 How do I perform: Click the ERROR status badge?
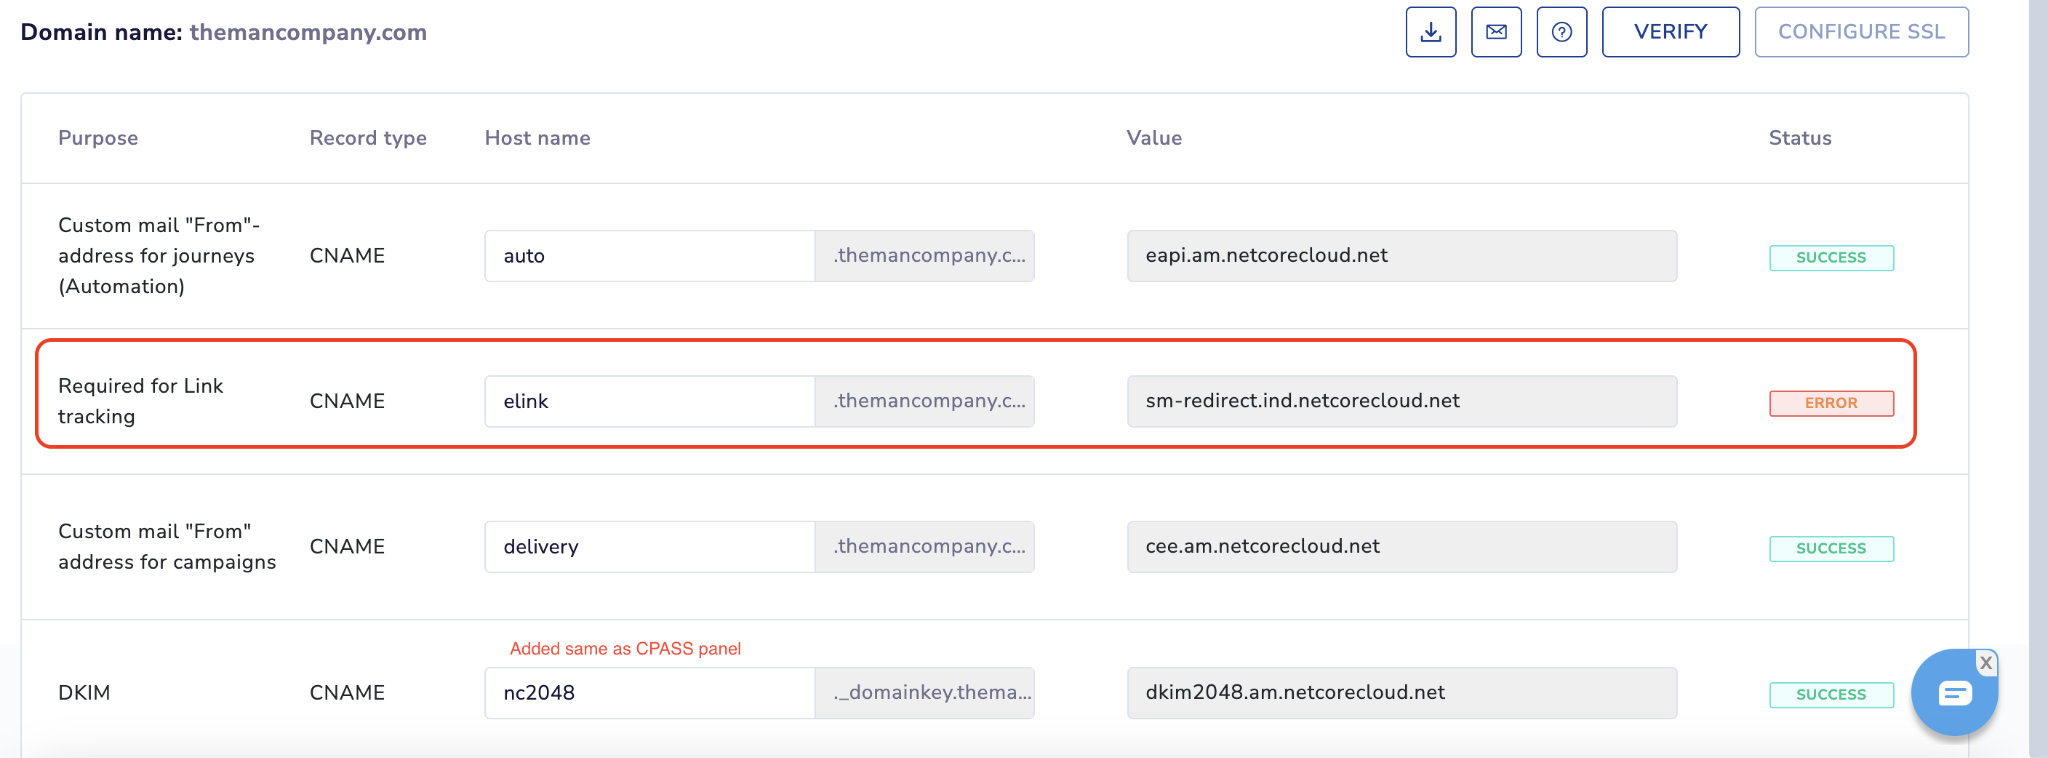click(1831, 403)
